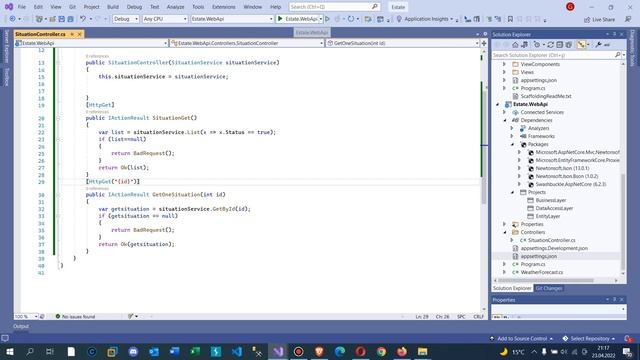Click the Save icon in the toolbar
640x360 pixels.
click(x=62, y=19)
